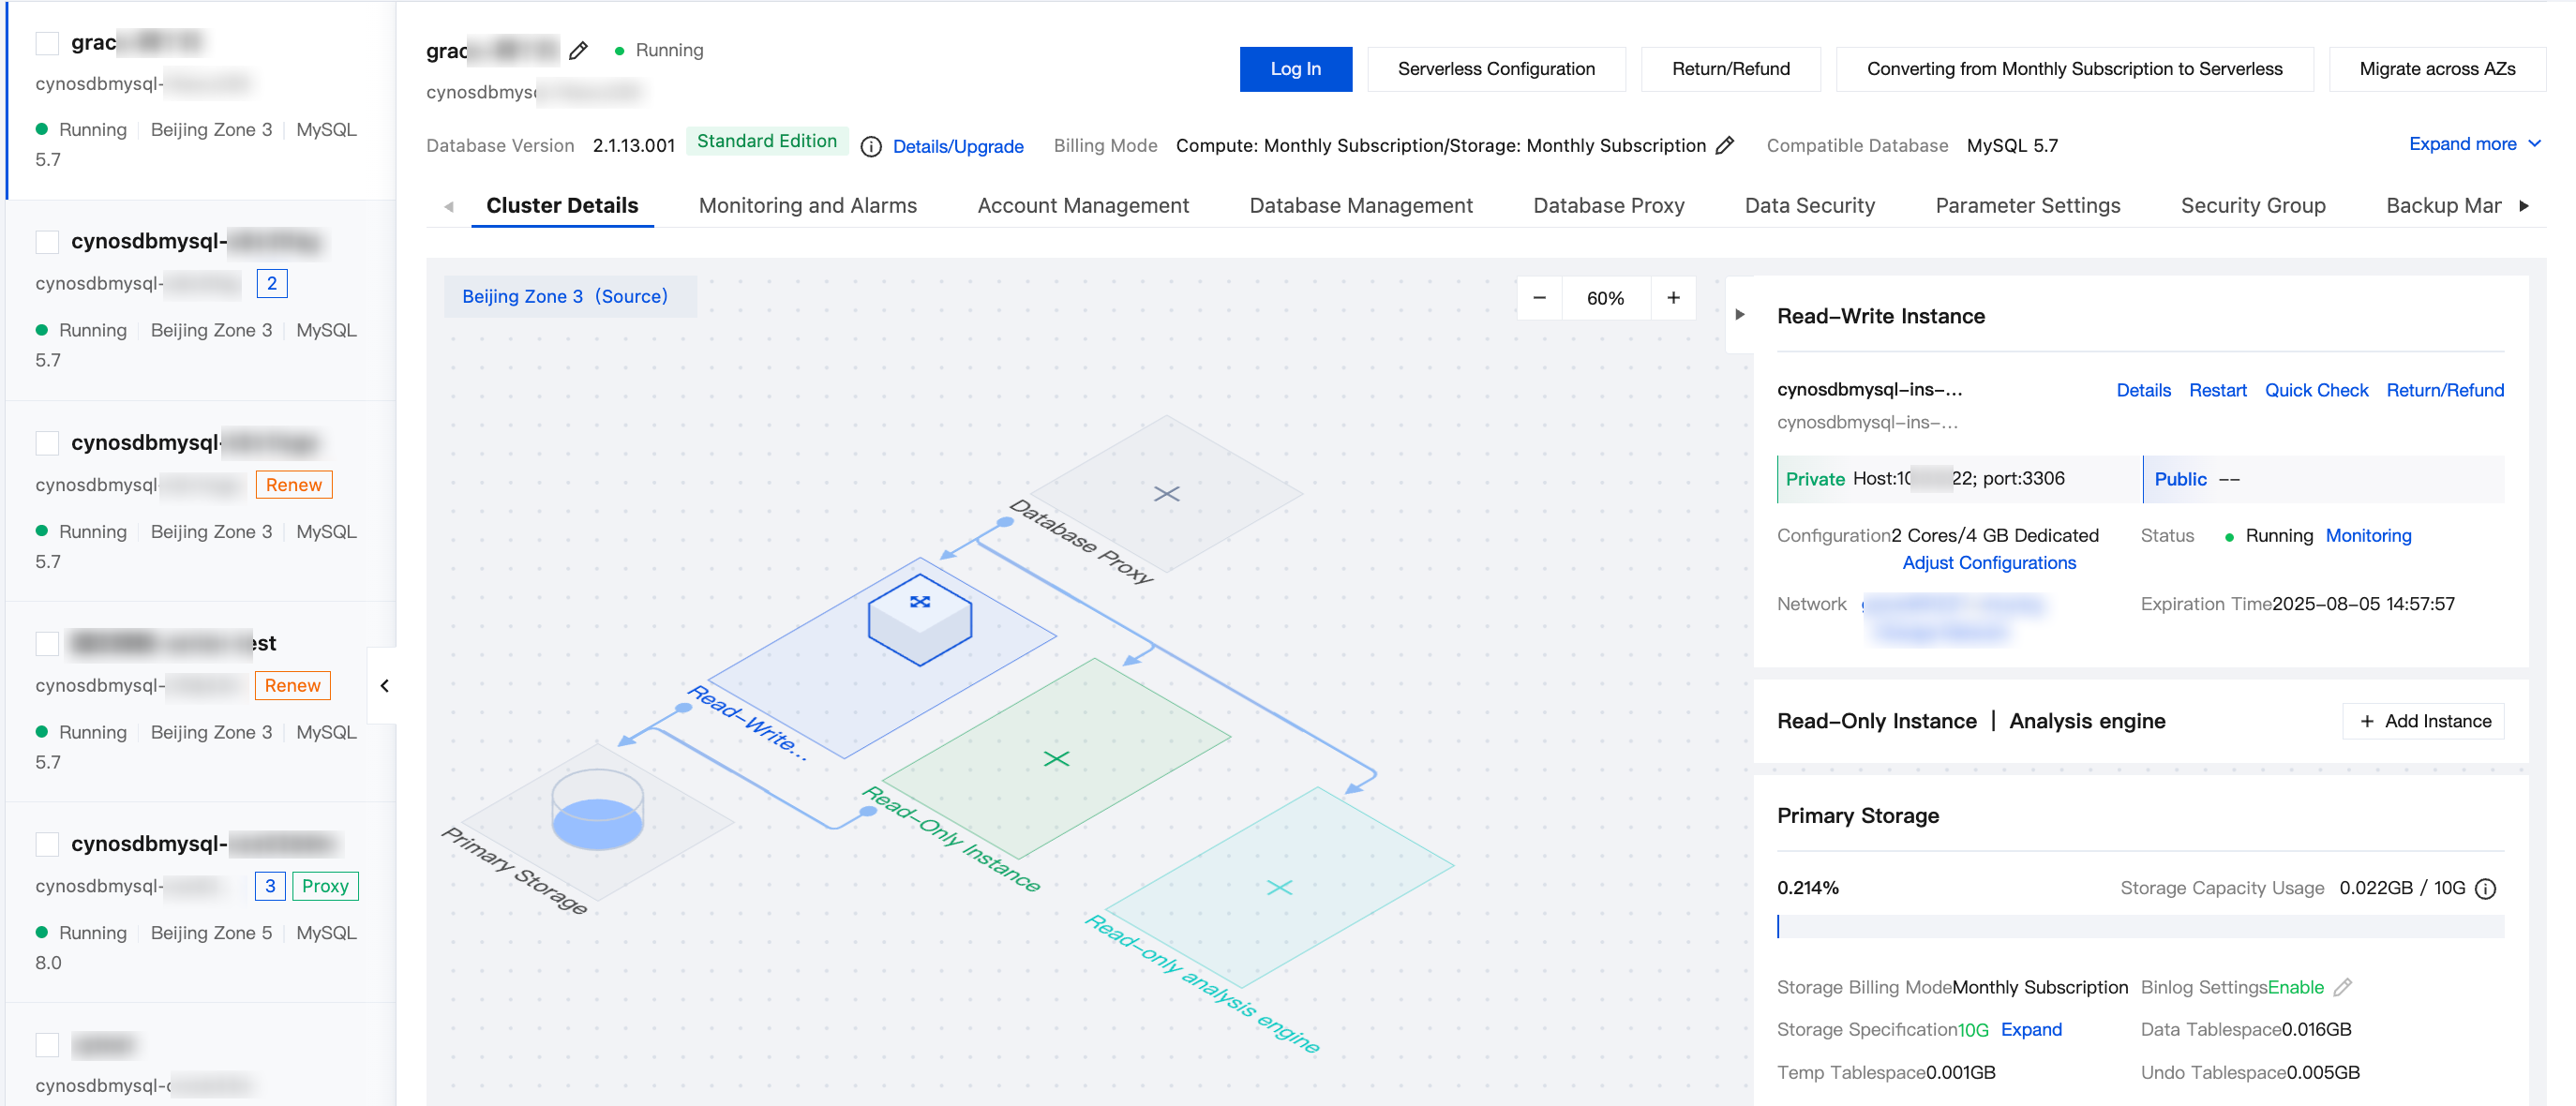Collapse the Read-Write Instance panel arrow
2576x1106 pixels.
[1740, 315]
